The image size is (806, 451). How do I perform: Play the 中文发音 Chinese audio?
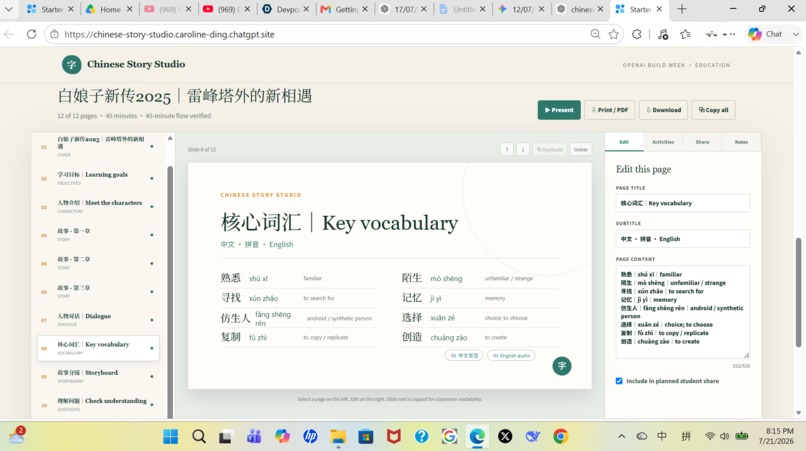point(464,355)
